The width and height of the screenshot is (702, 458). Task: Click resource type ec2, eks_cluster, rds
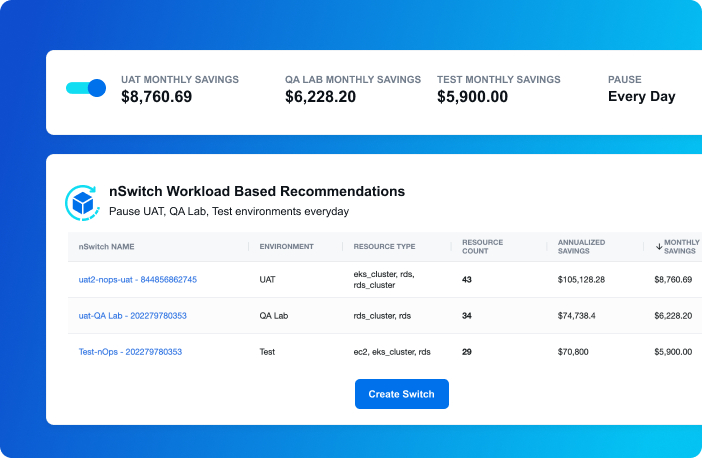392,352
